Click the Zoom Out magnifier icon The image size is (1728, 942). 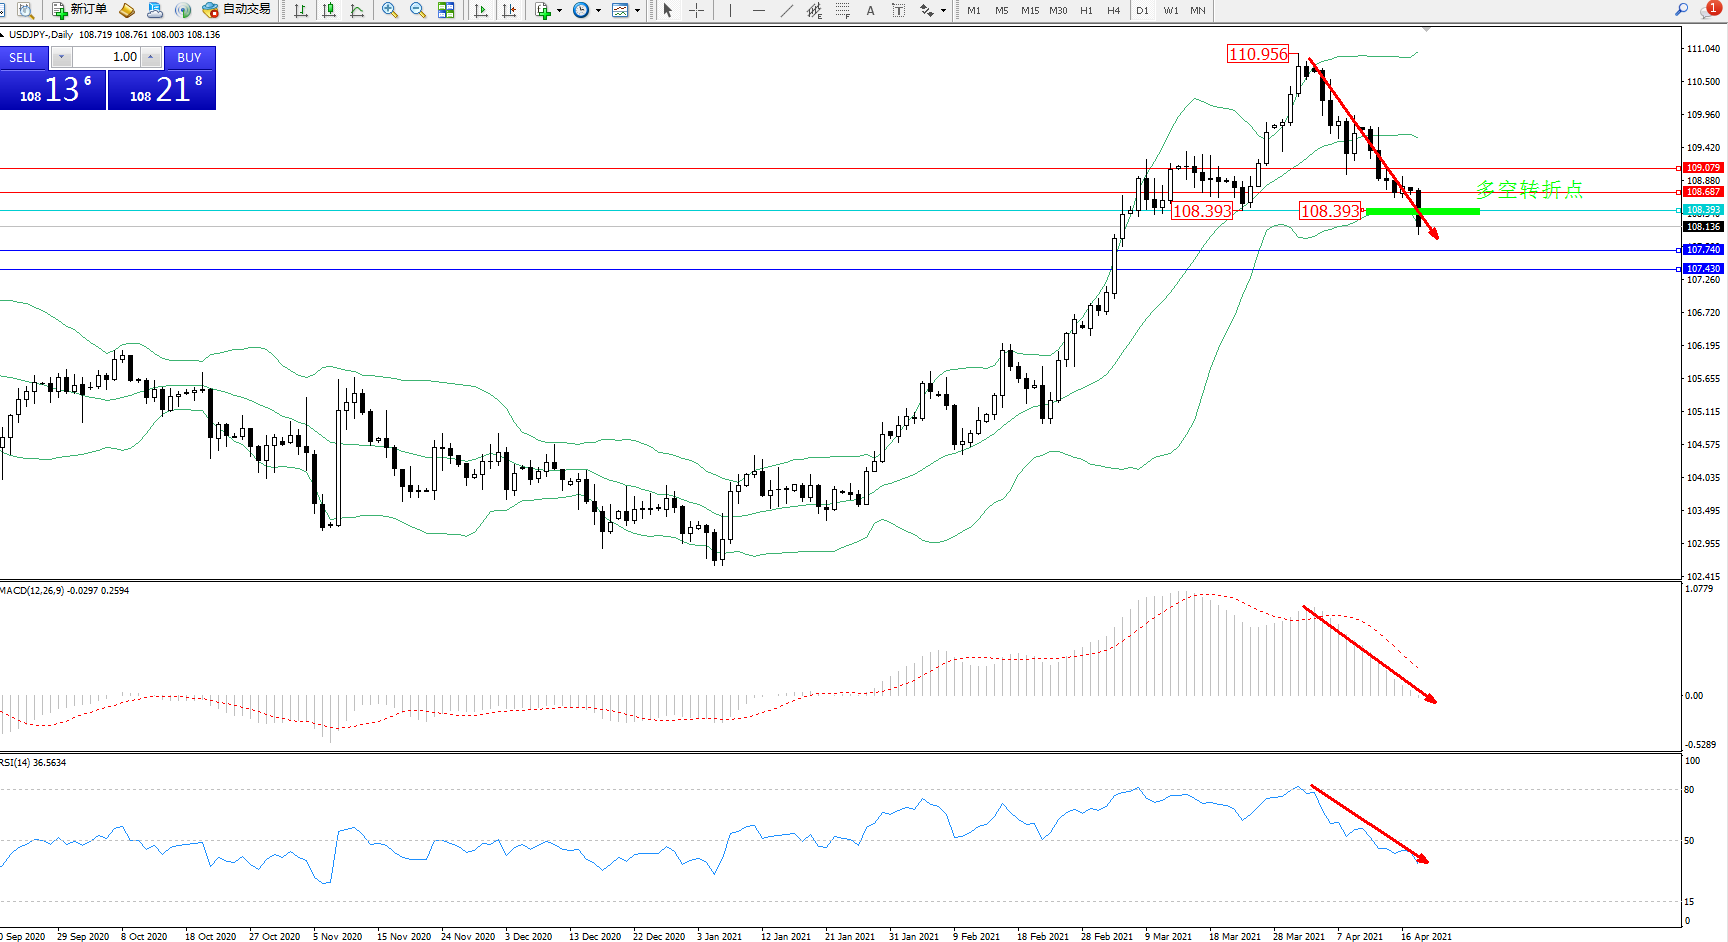[418, 10]
